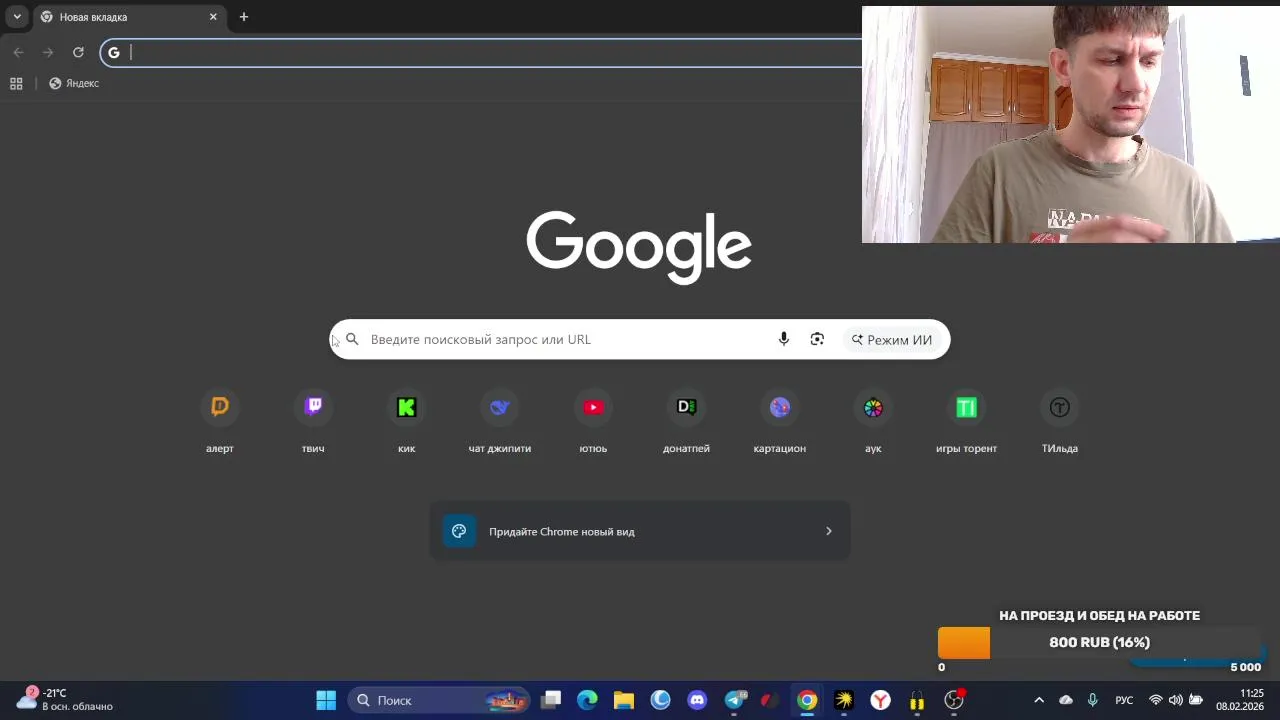Open the OneDrive cloud tray icon
This screenshot has height=720, width=1280.
[1066, 700]
